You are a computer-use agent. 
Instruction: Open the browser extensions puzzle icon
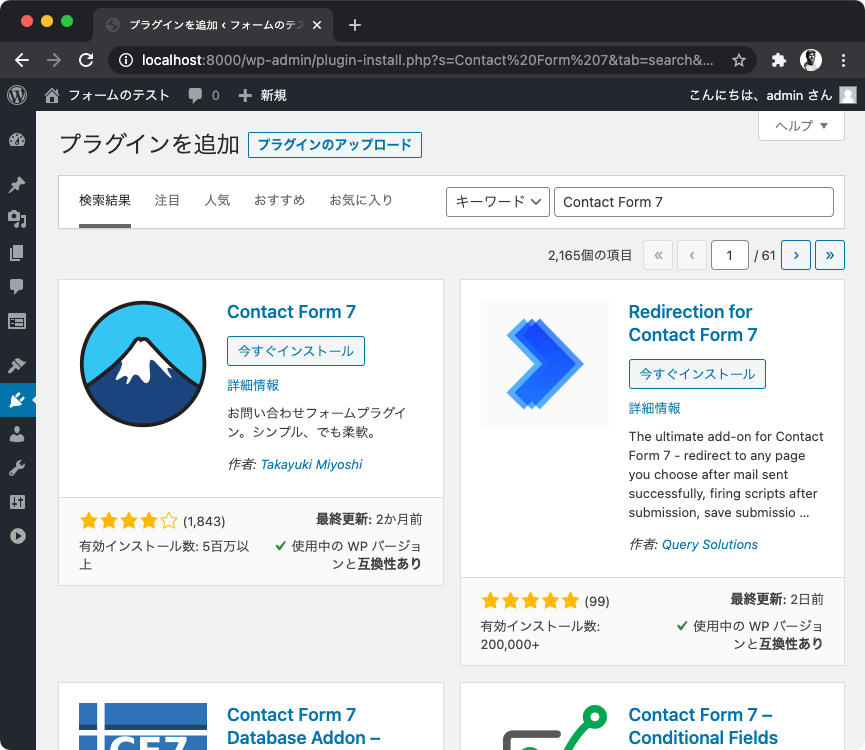pos(778,60)
